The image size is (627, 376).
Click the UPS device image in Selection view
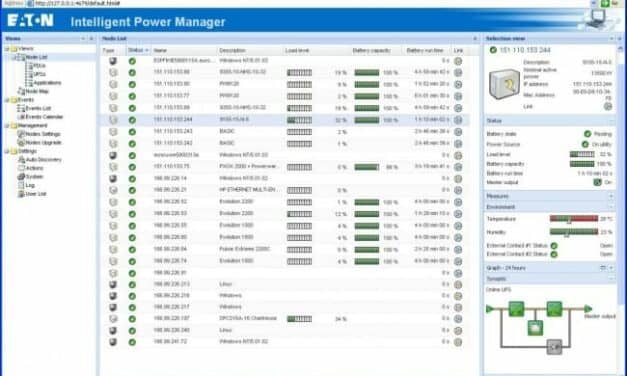[x=505, y=84]
